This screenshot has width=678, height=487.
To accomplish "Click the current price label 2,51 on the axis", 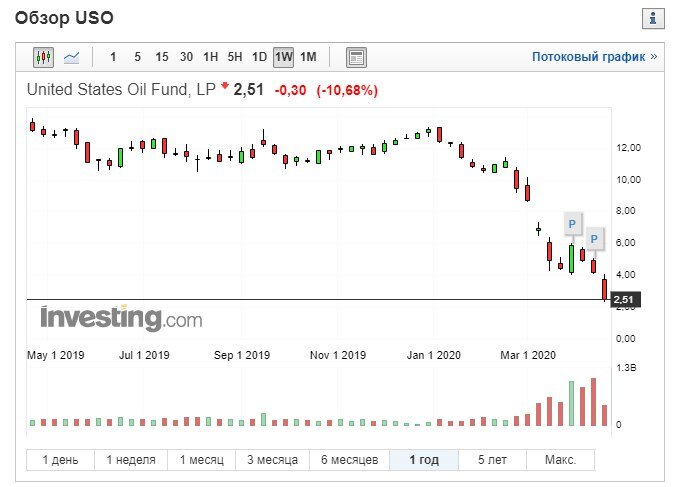I will click(x=625, y=299).
